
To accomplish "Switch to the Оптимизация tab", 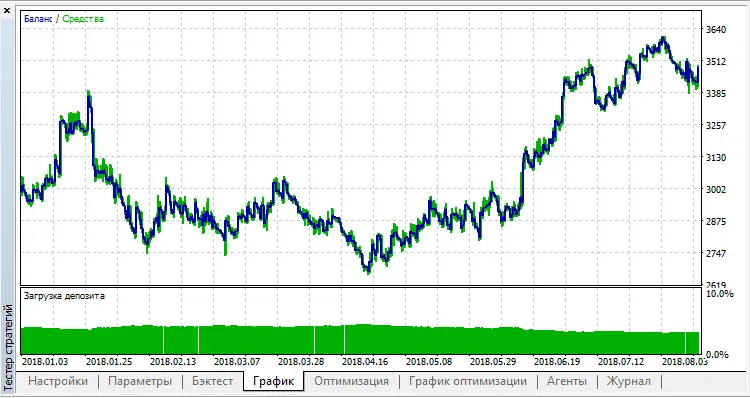I will point(351,381).
